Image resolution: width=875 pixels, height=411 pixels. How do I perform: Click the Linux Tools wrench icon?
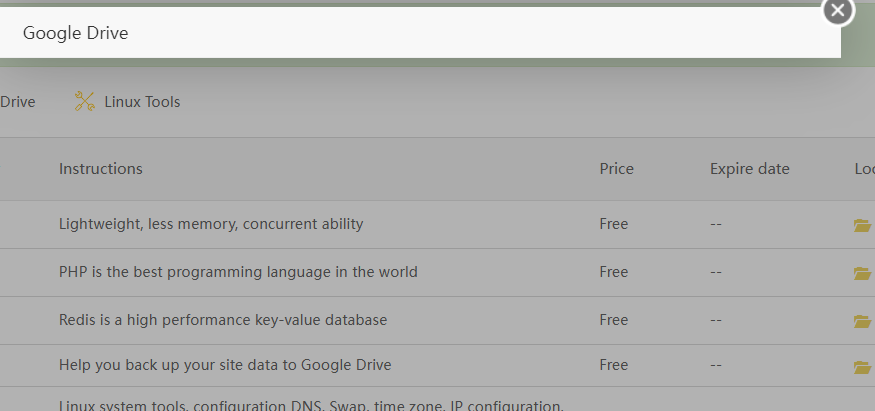pyautogui.click(x=85, y=101)
